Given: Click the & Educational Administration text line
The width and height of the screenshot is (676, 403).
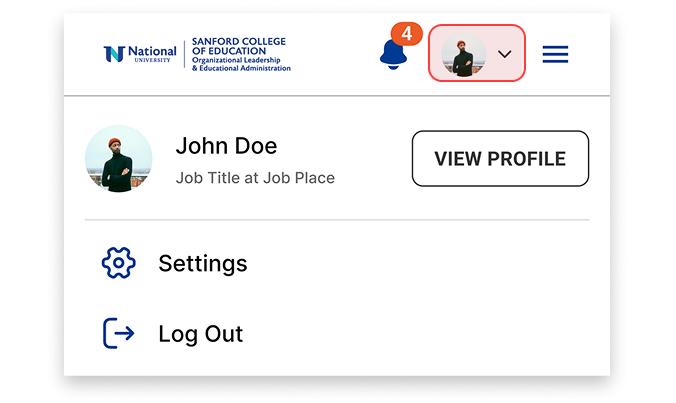Looking at the screenshot, I should coord(241,68).
